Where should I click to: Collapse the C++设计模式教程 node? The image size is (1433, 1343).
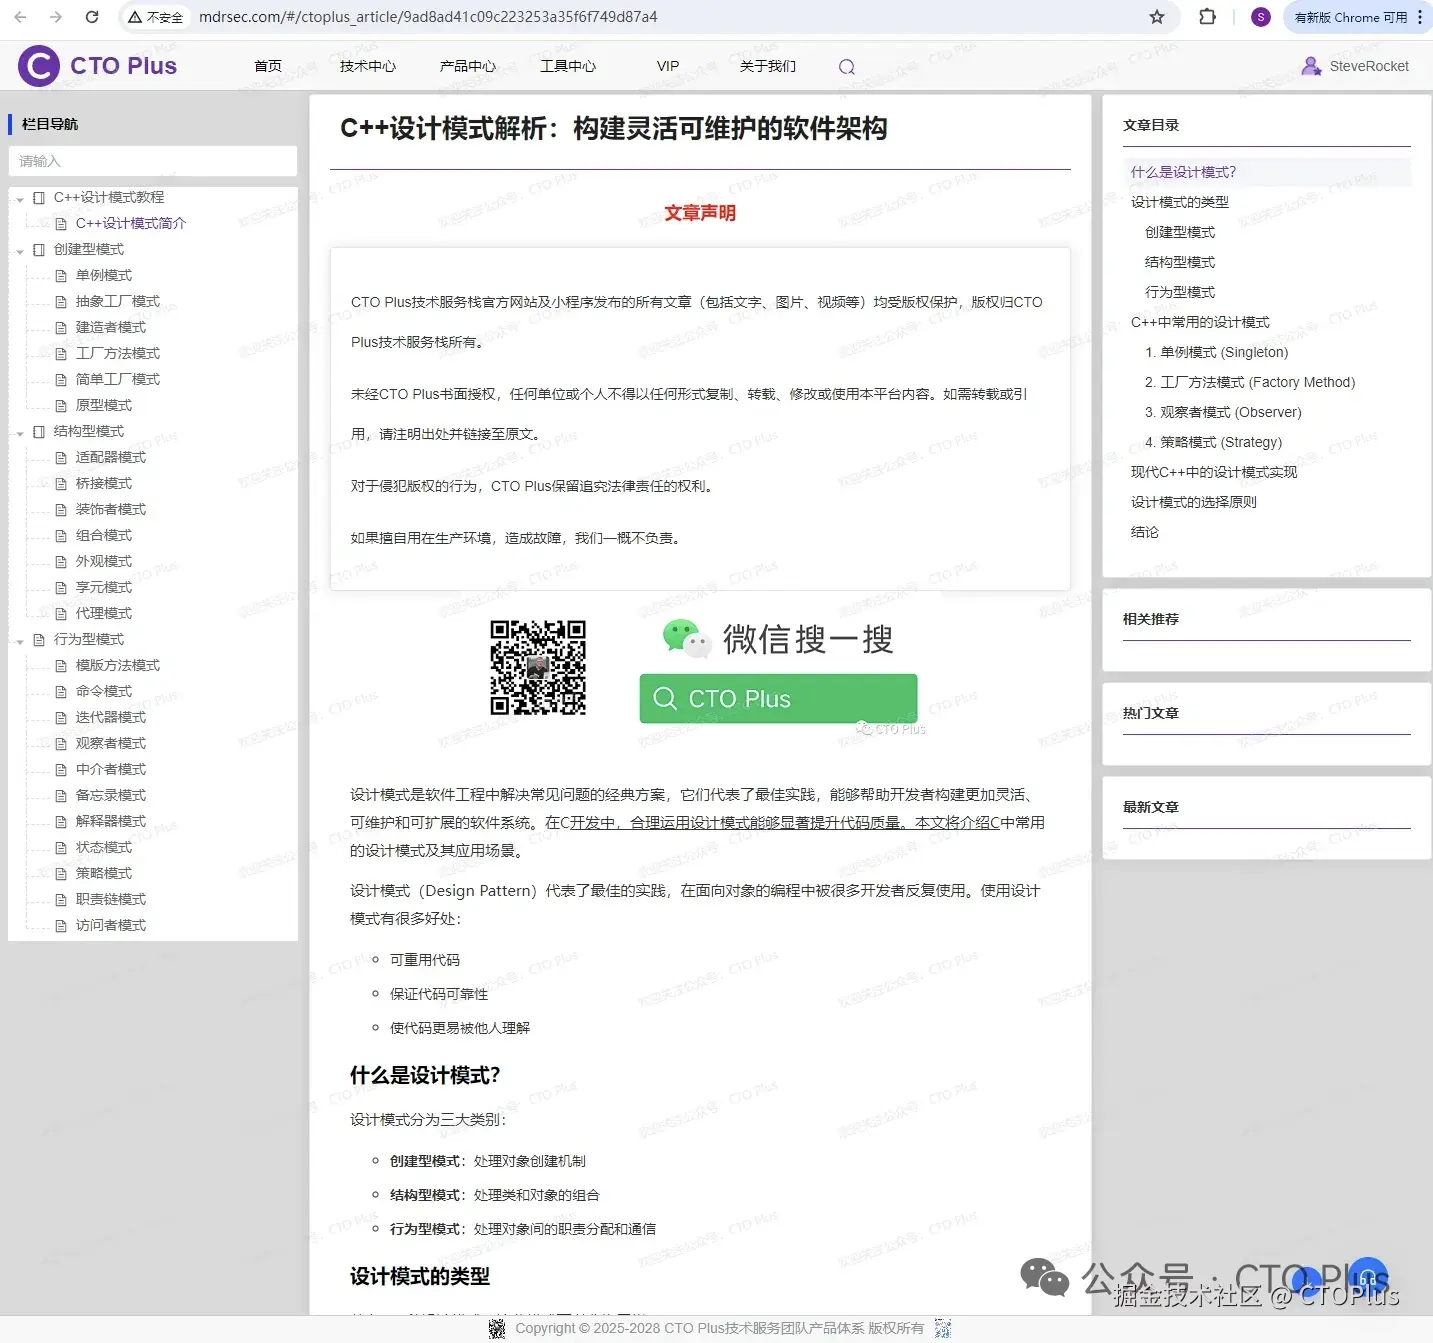(20, 197)
